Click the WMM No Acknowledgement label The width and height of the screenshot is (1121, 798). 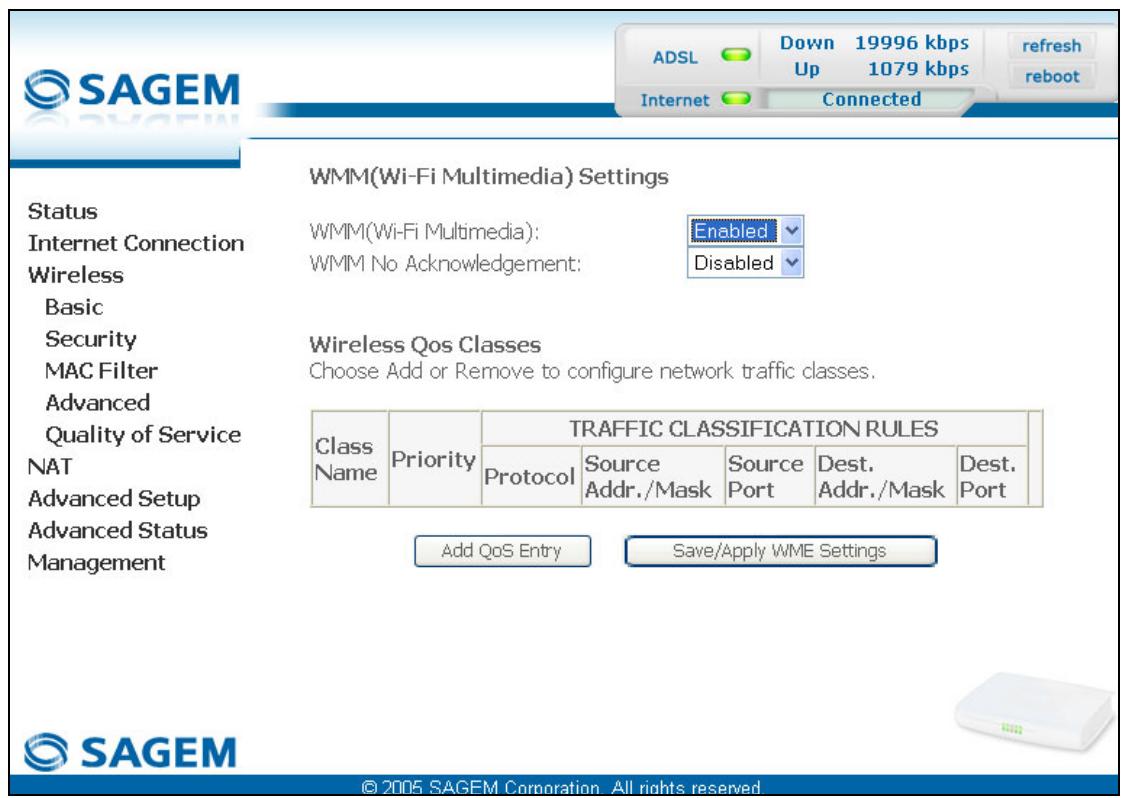tap(445, 264)
